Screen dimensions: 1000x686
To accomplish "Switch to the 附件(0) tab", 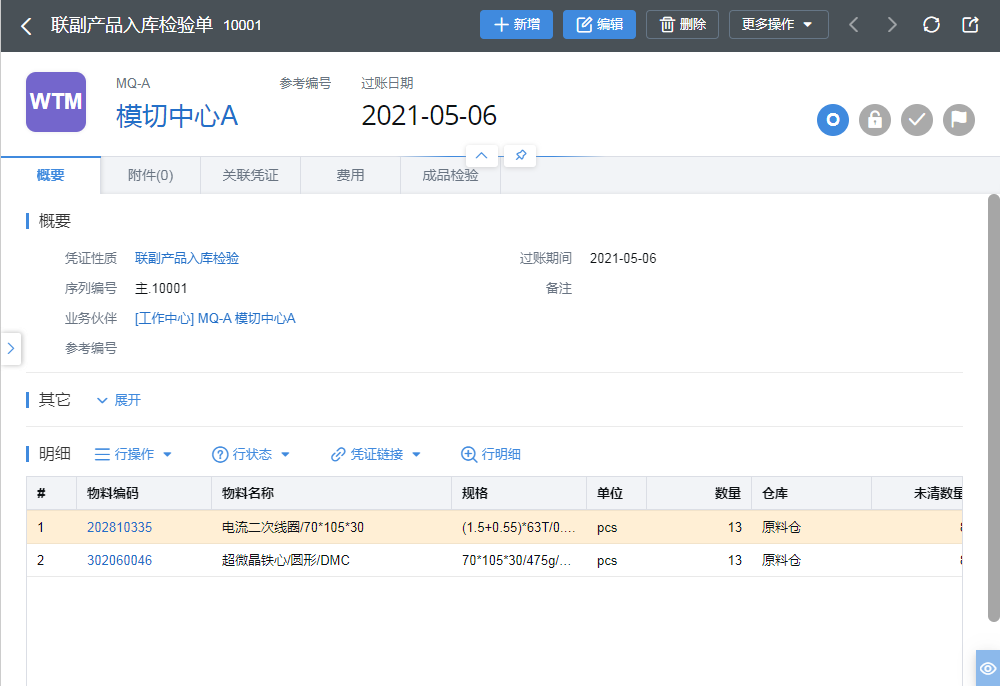I will [x=151, y=175].
